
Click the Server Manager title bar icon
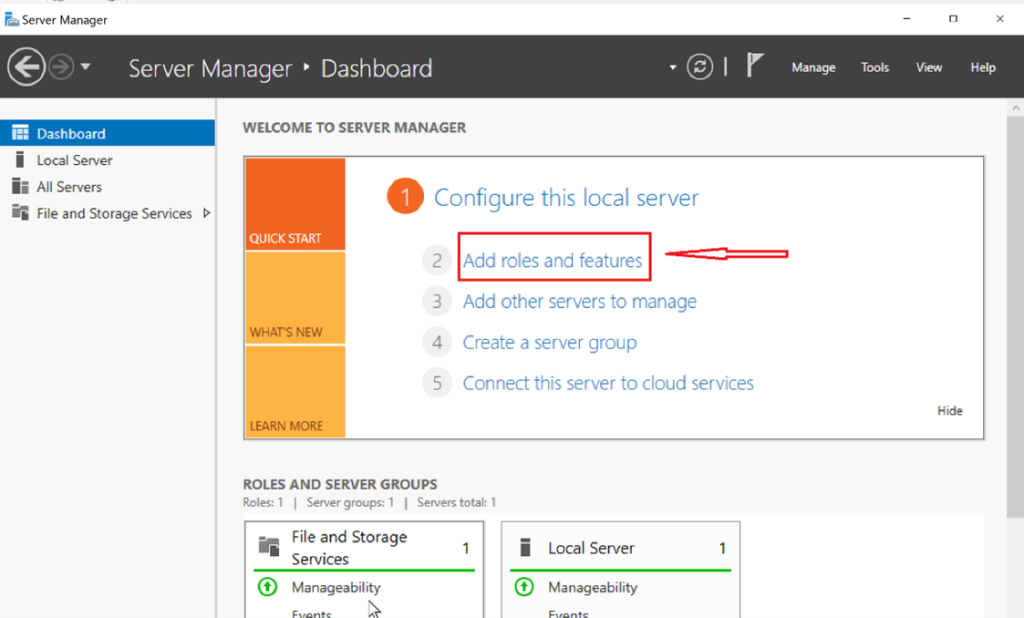click(12, 20)
